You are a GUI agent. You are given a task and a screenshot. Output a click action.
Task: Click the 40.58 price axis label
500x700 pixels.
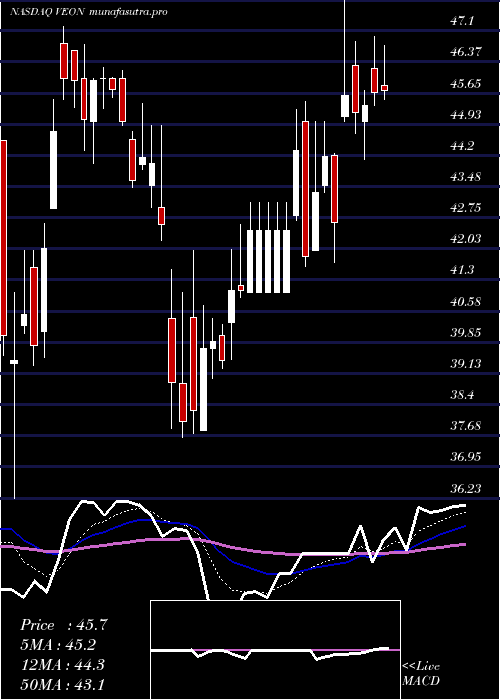pyautogui.click(x=466, y=301)
